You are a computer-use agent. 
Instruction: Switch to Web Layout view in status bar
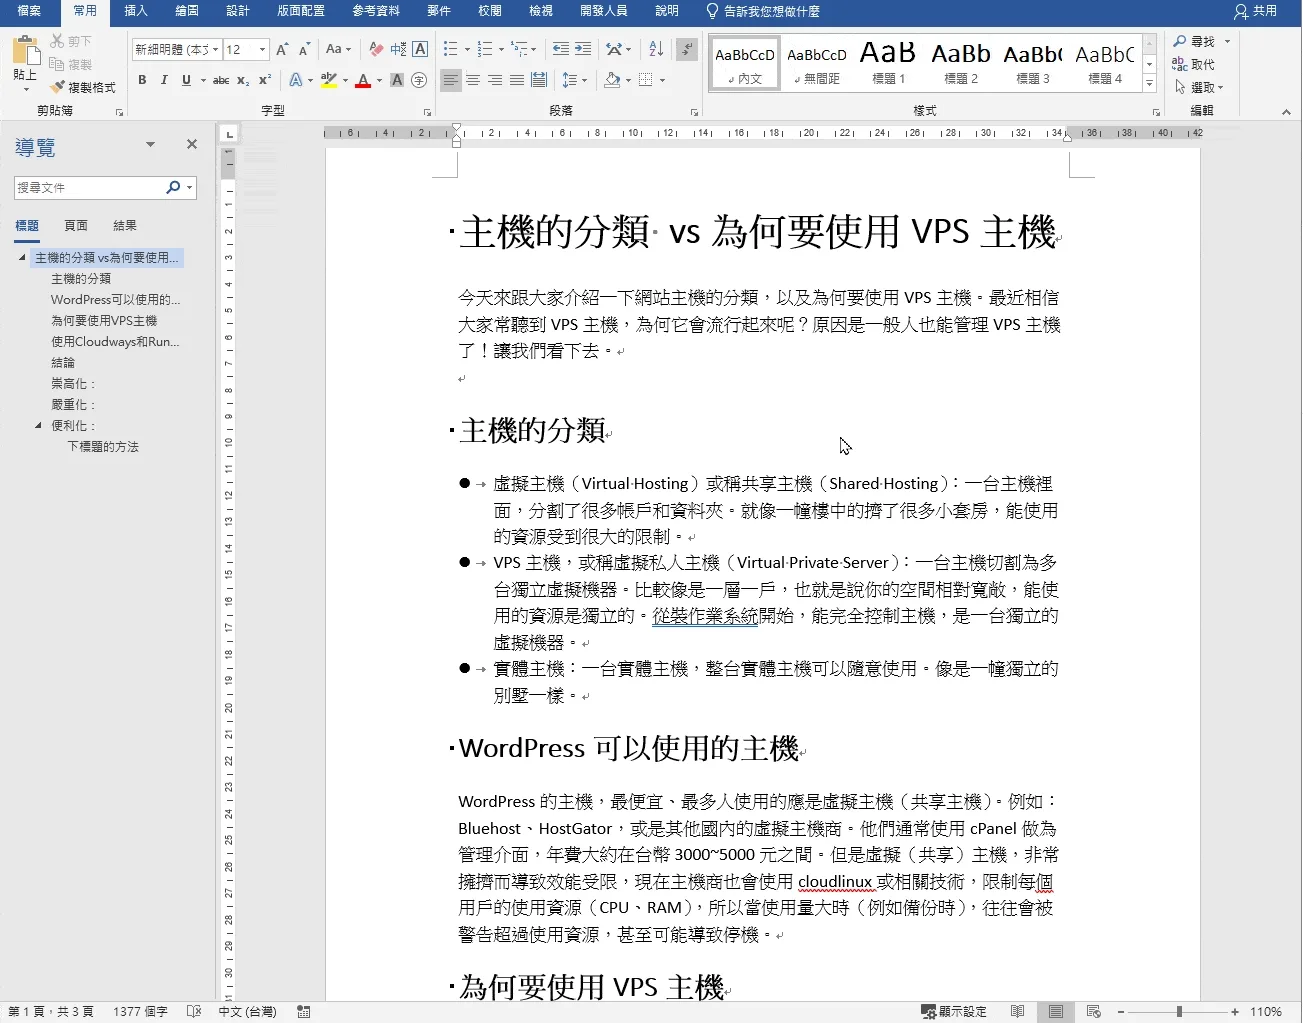(x=1094, y=1012)
